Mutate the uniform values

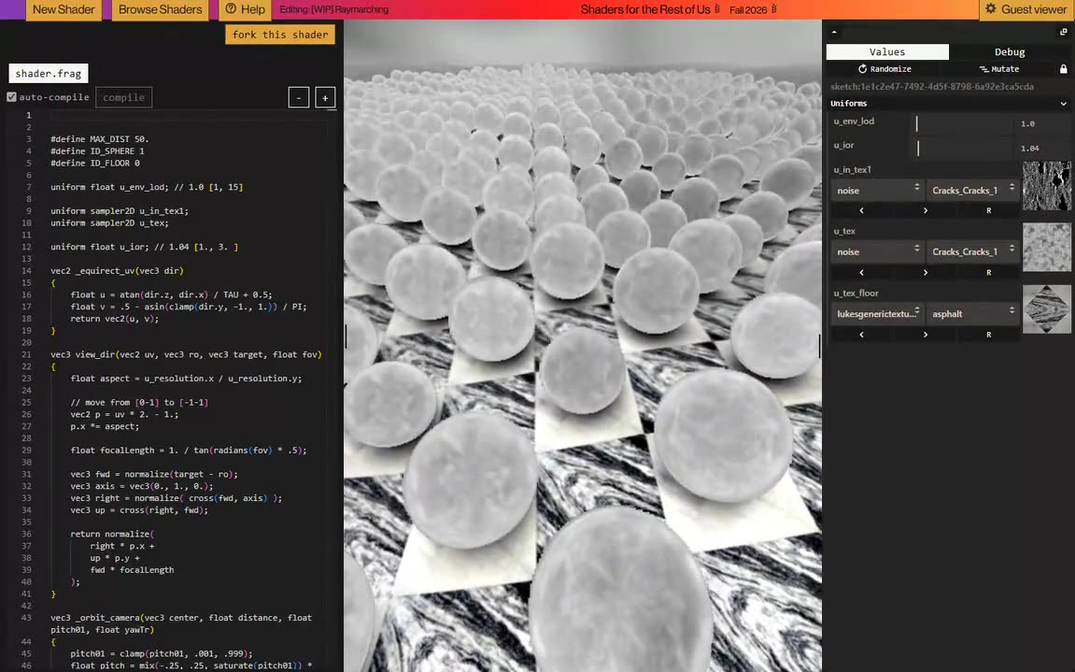click(999, 69)
